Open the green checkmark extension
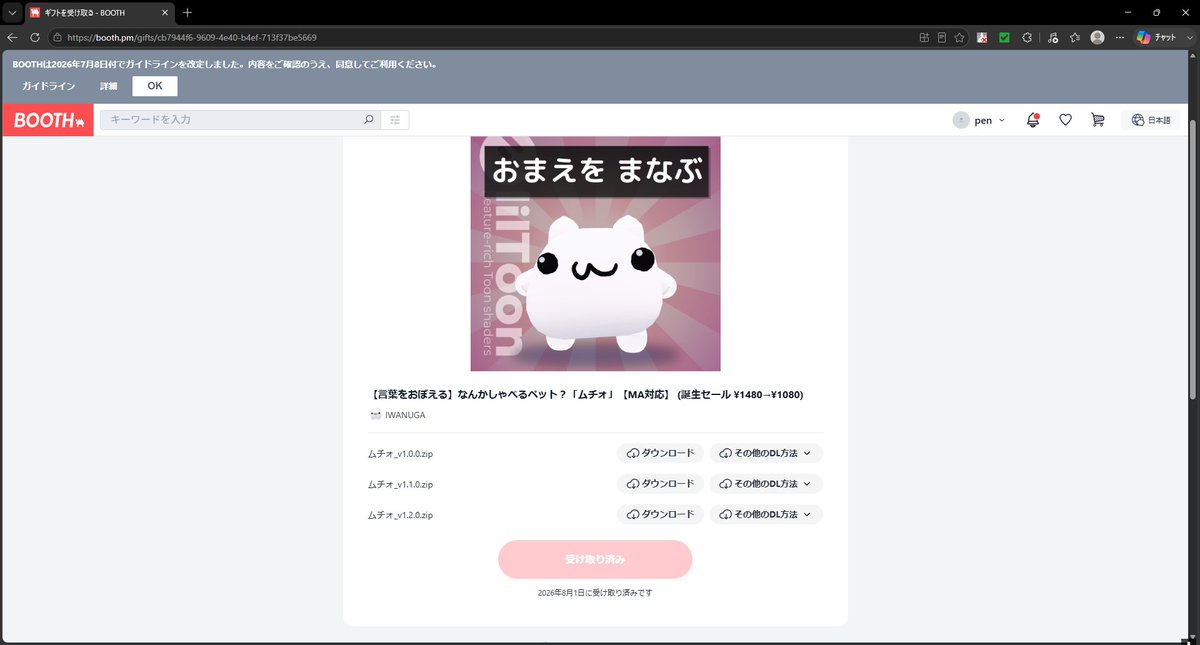The height and width of the screenshot is (645, 1200). click(1005, 37)
